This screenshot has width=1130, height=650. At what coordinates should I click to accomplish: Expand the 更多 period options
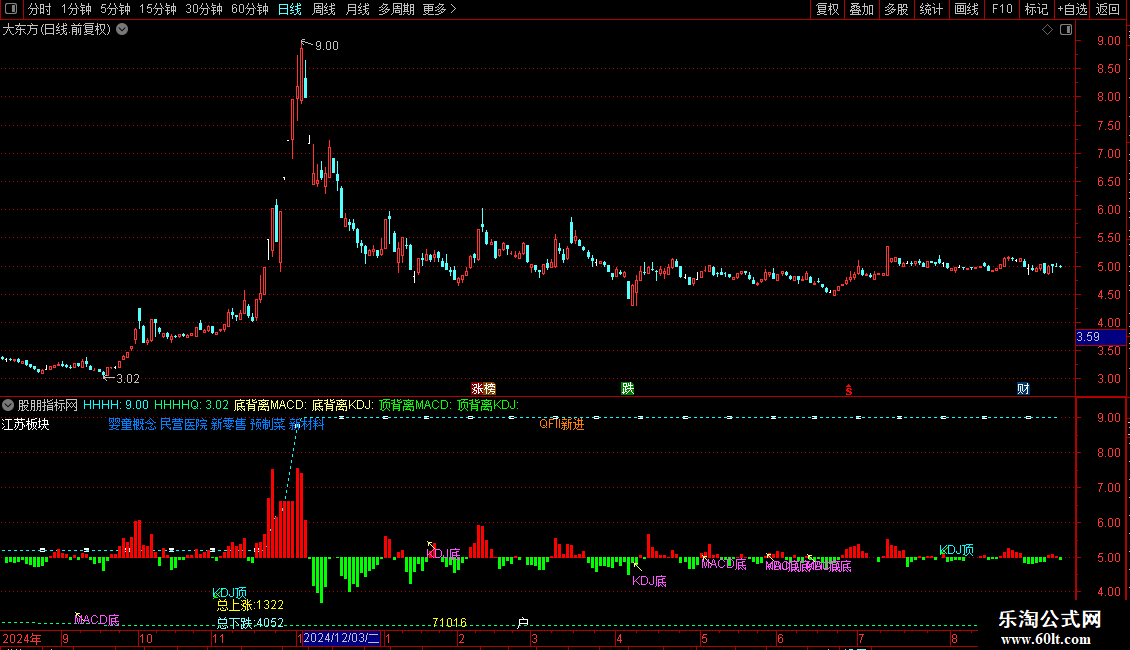click(439, 9)
